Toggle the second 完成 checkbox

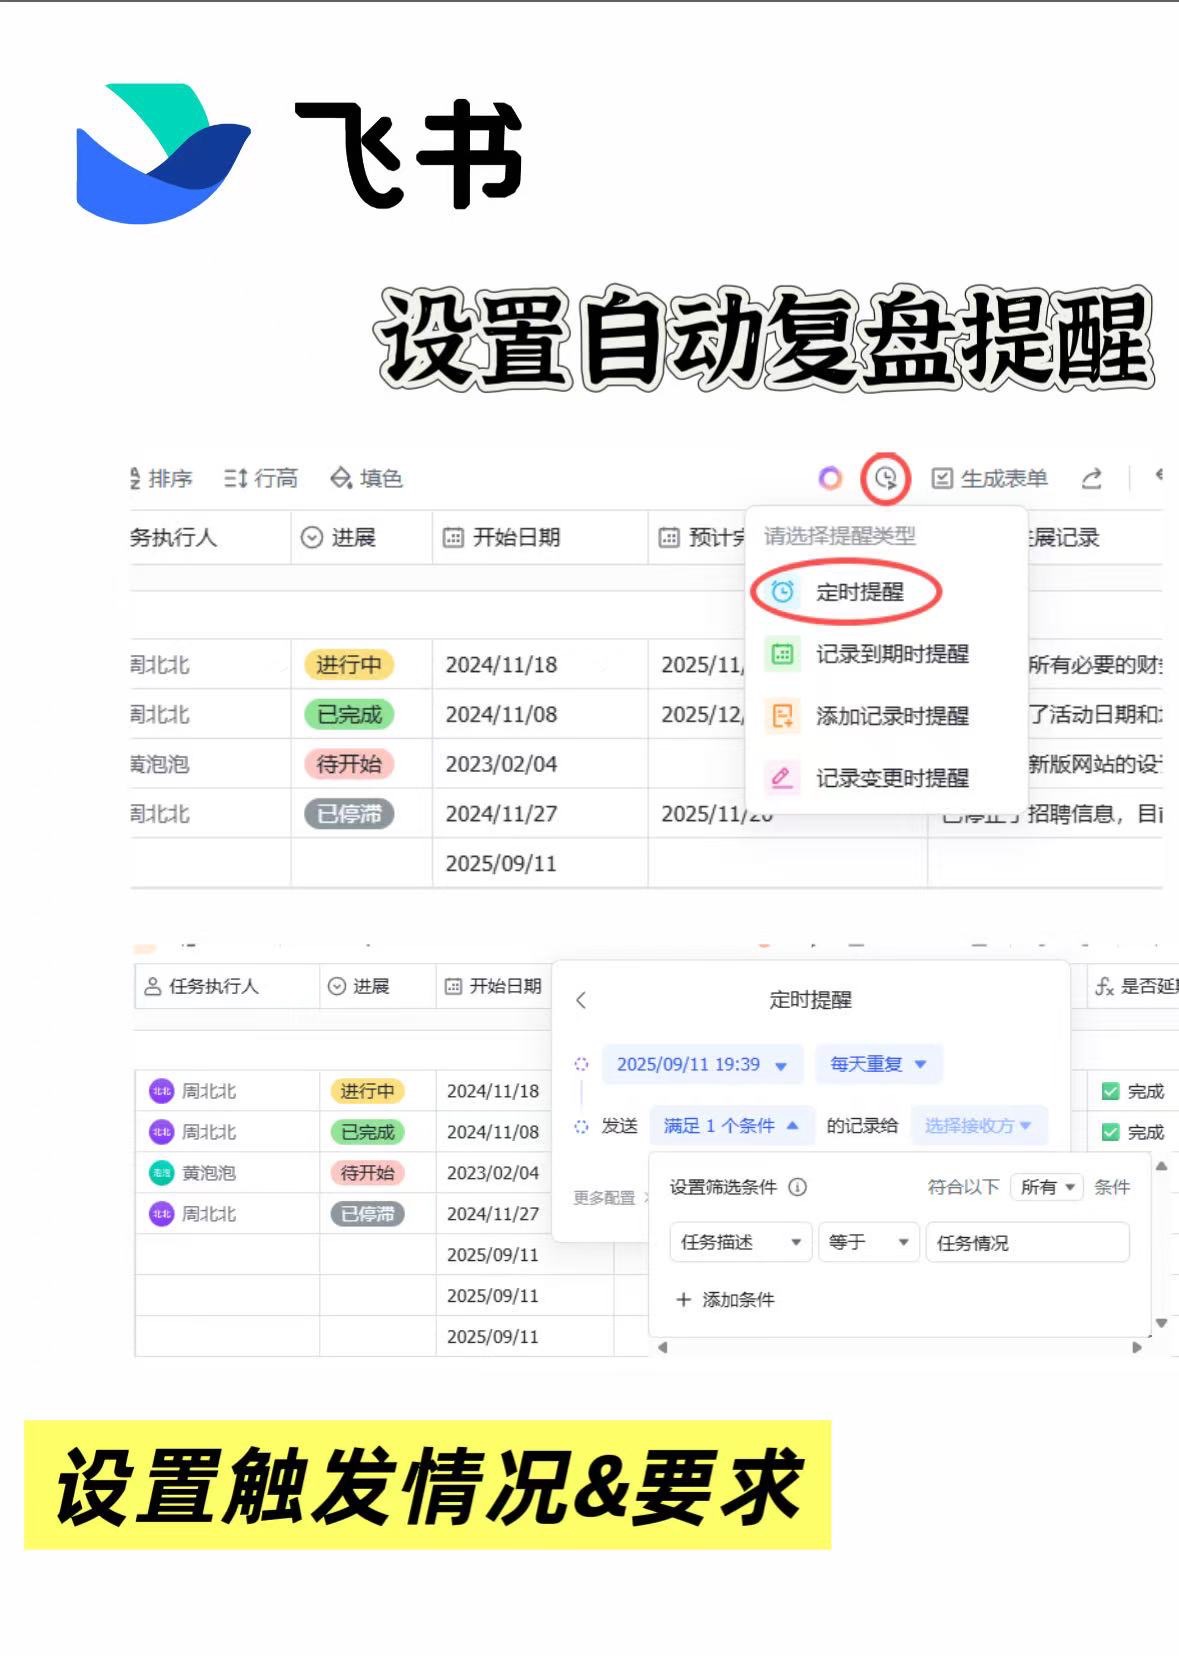coord(1110,1132)
